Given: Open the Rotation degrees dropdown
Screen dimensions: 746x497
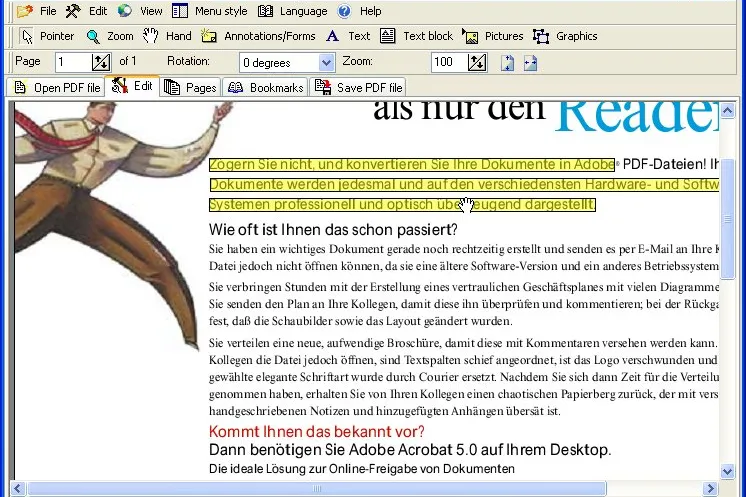Looking at the screenshot, I should (x=326, y=62).
